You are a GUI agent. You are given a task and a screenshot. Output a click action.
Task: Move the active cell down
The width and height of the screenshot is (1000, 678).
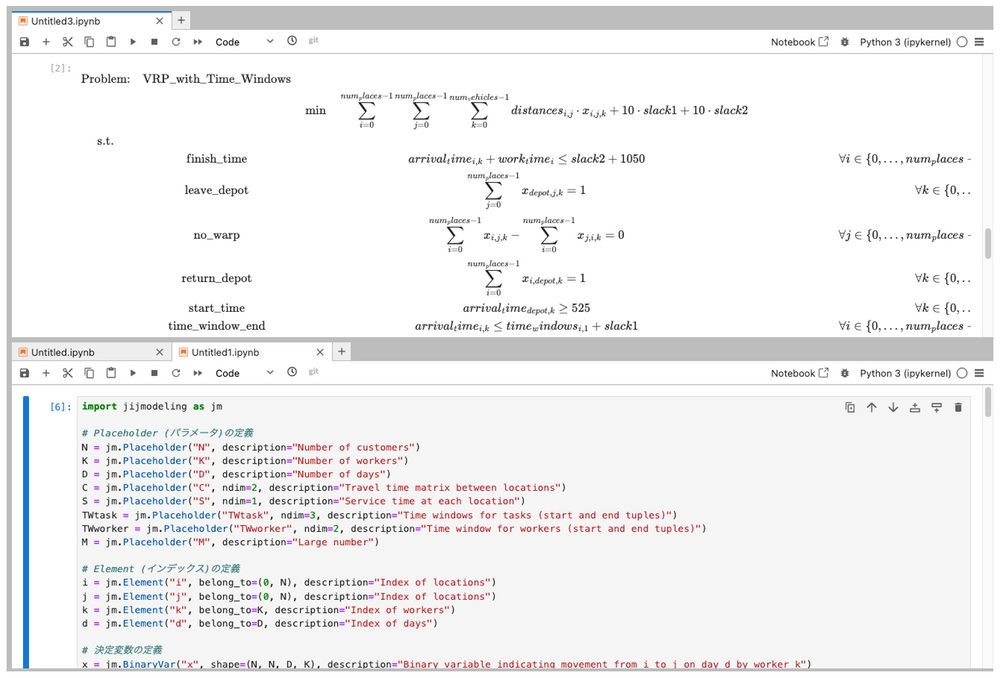(893, 407)
